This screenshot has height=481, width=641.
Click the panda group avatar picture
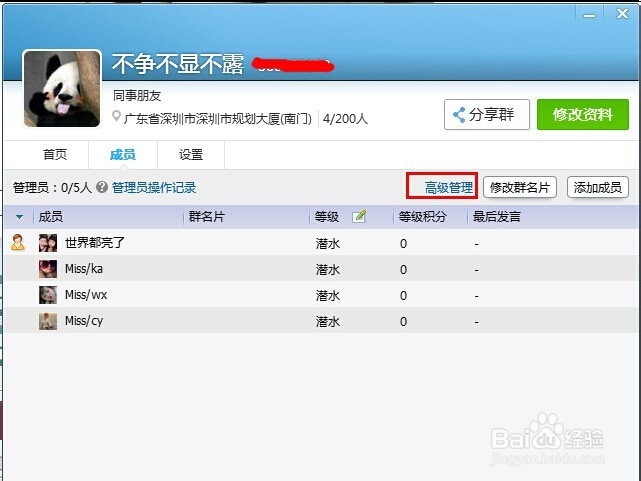tap(62, 89)
